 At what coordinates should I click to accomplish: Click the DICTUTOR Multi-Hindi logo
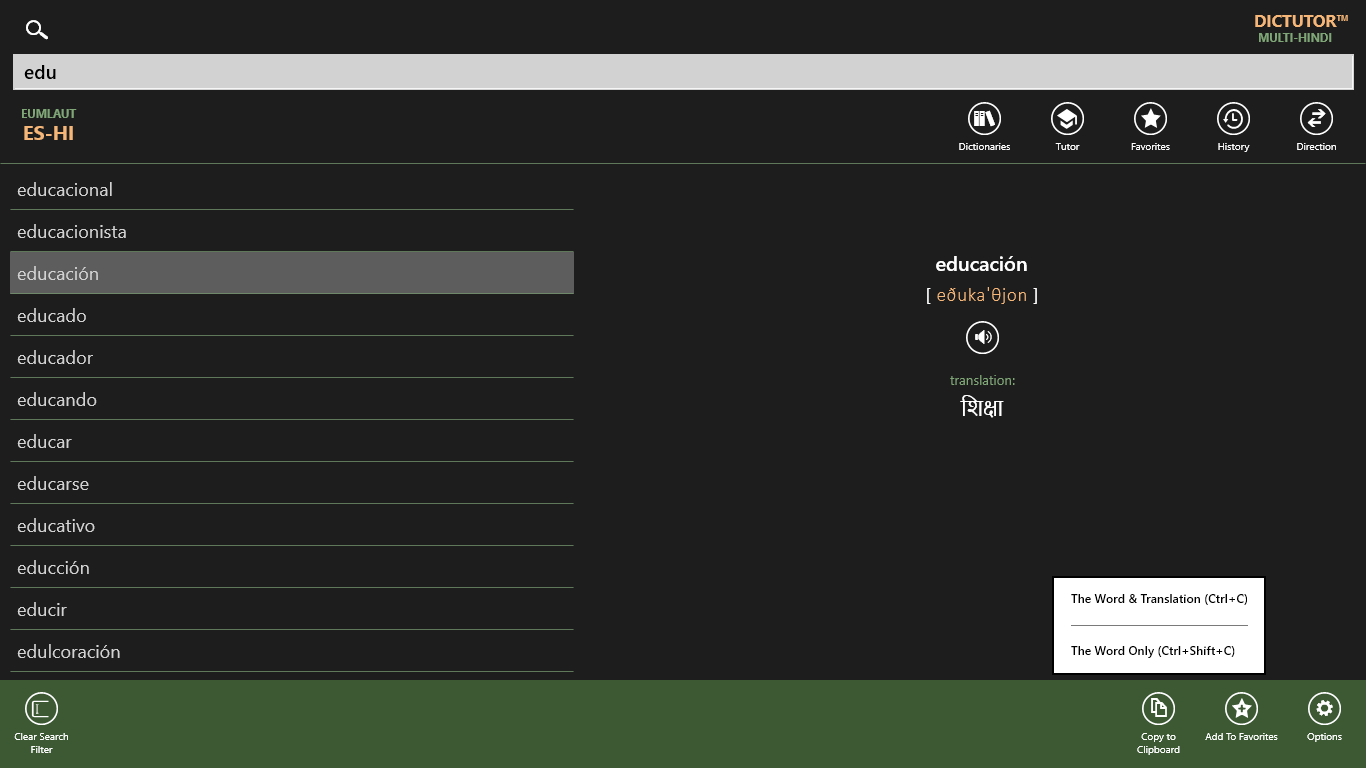[x=1301, y=28]
